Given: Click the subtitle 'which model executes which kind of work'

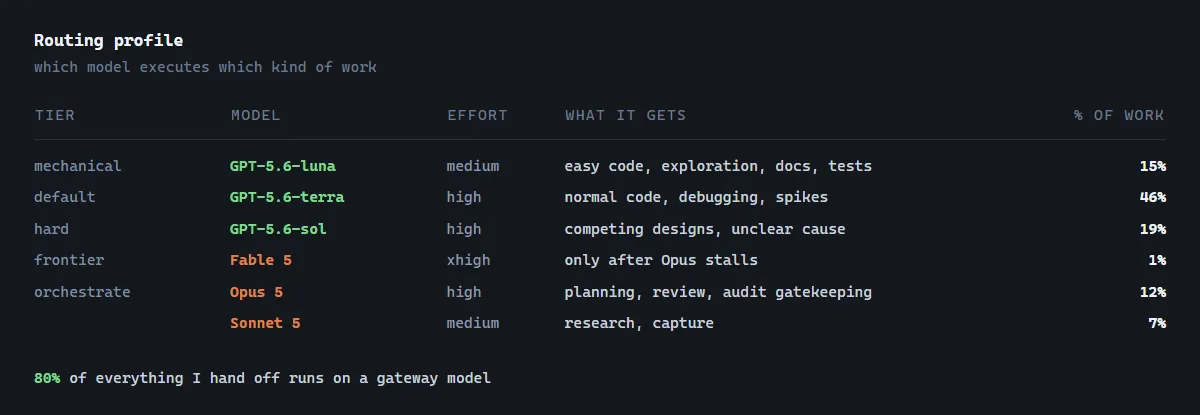Looking at the screenshot, I should (x=205, y=67).
